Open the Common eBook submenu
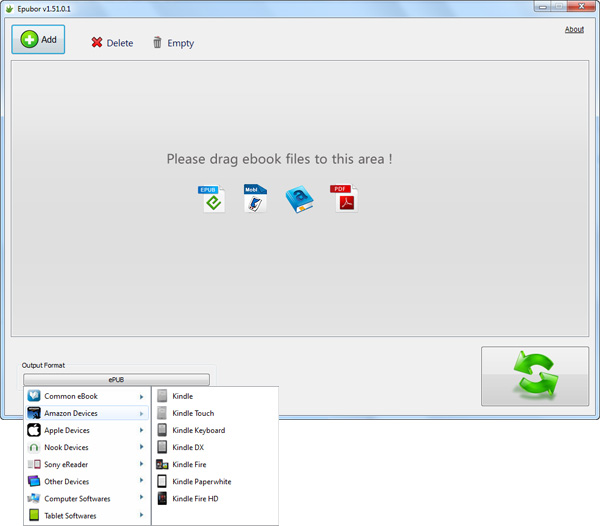The image size is (600, 526). [x=87, y=396]
